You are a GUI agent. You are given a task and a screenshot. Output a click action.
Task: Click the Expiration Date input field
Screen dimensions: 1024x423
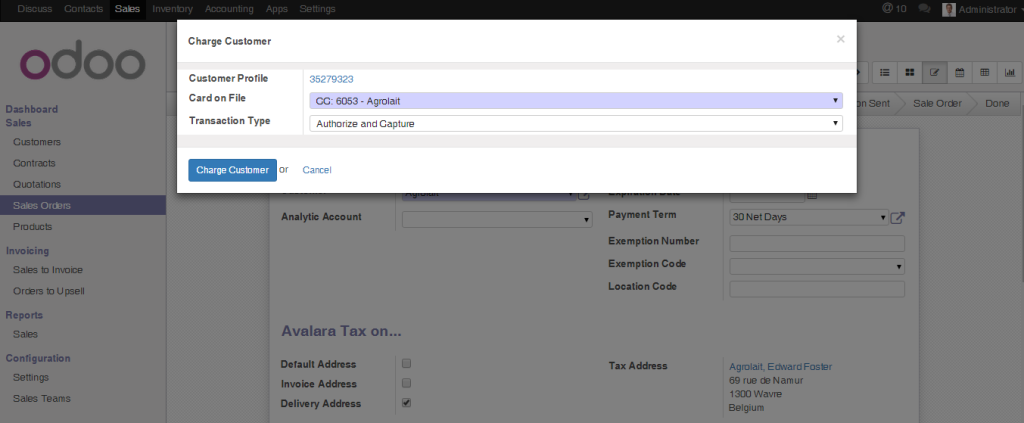tap(767, 195)
